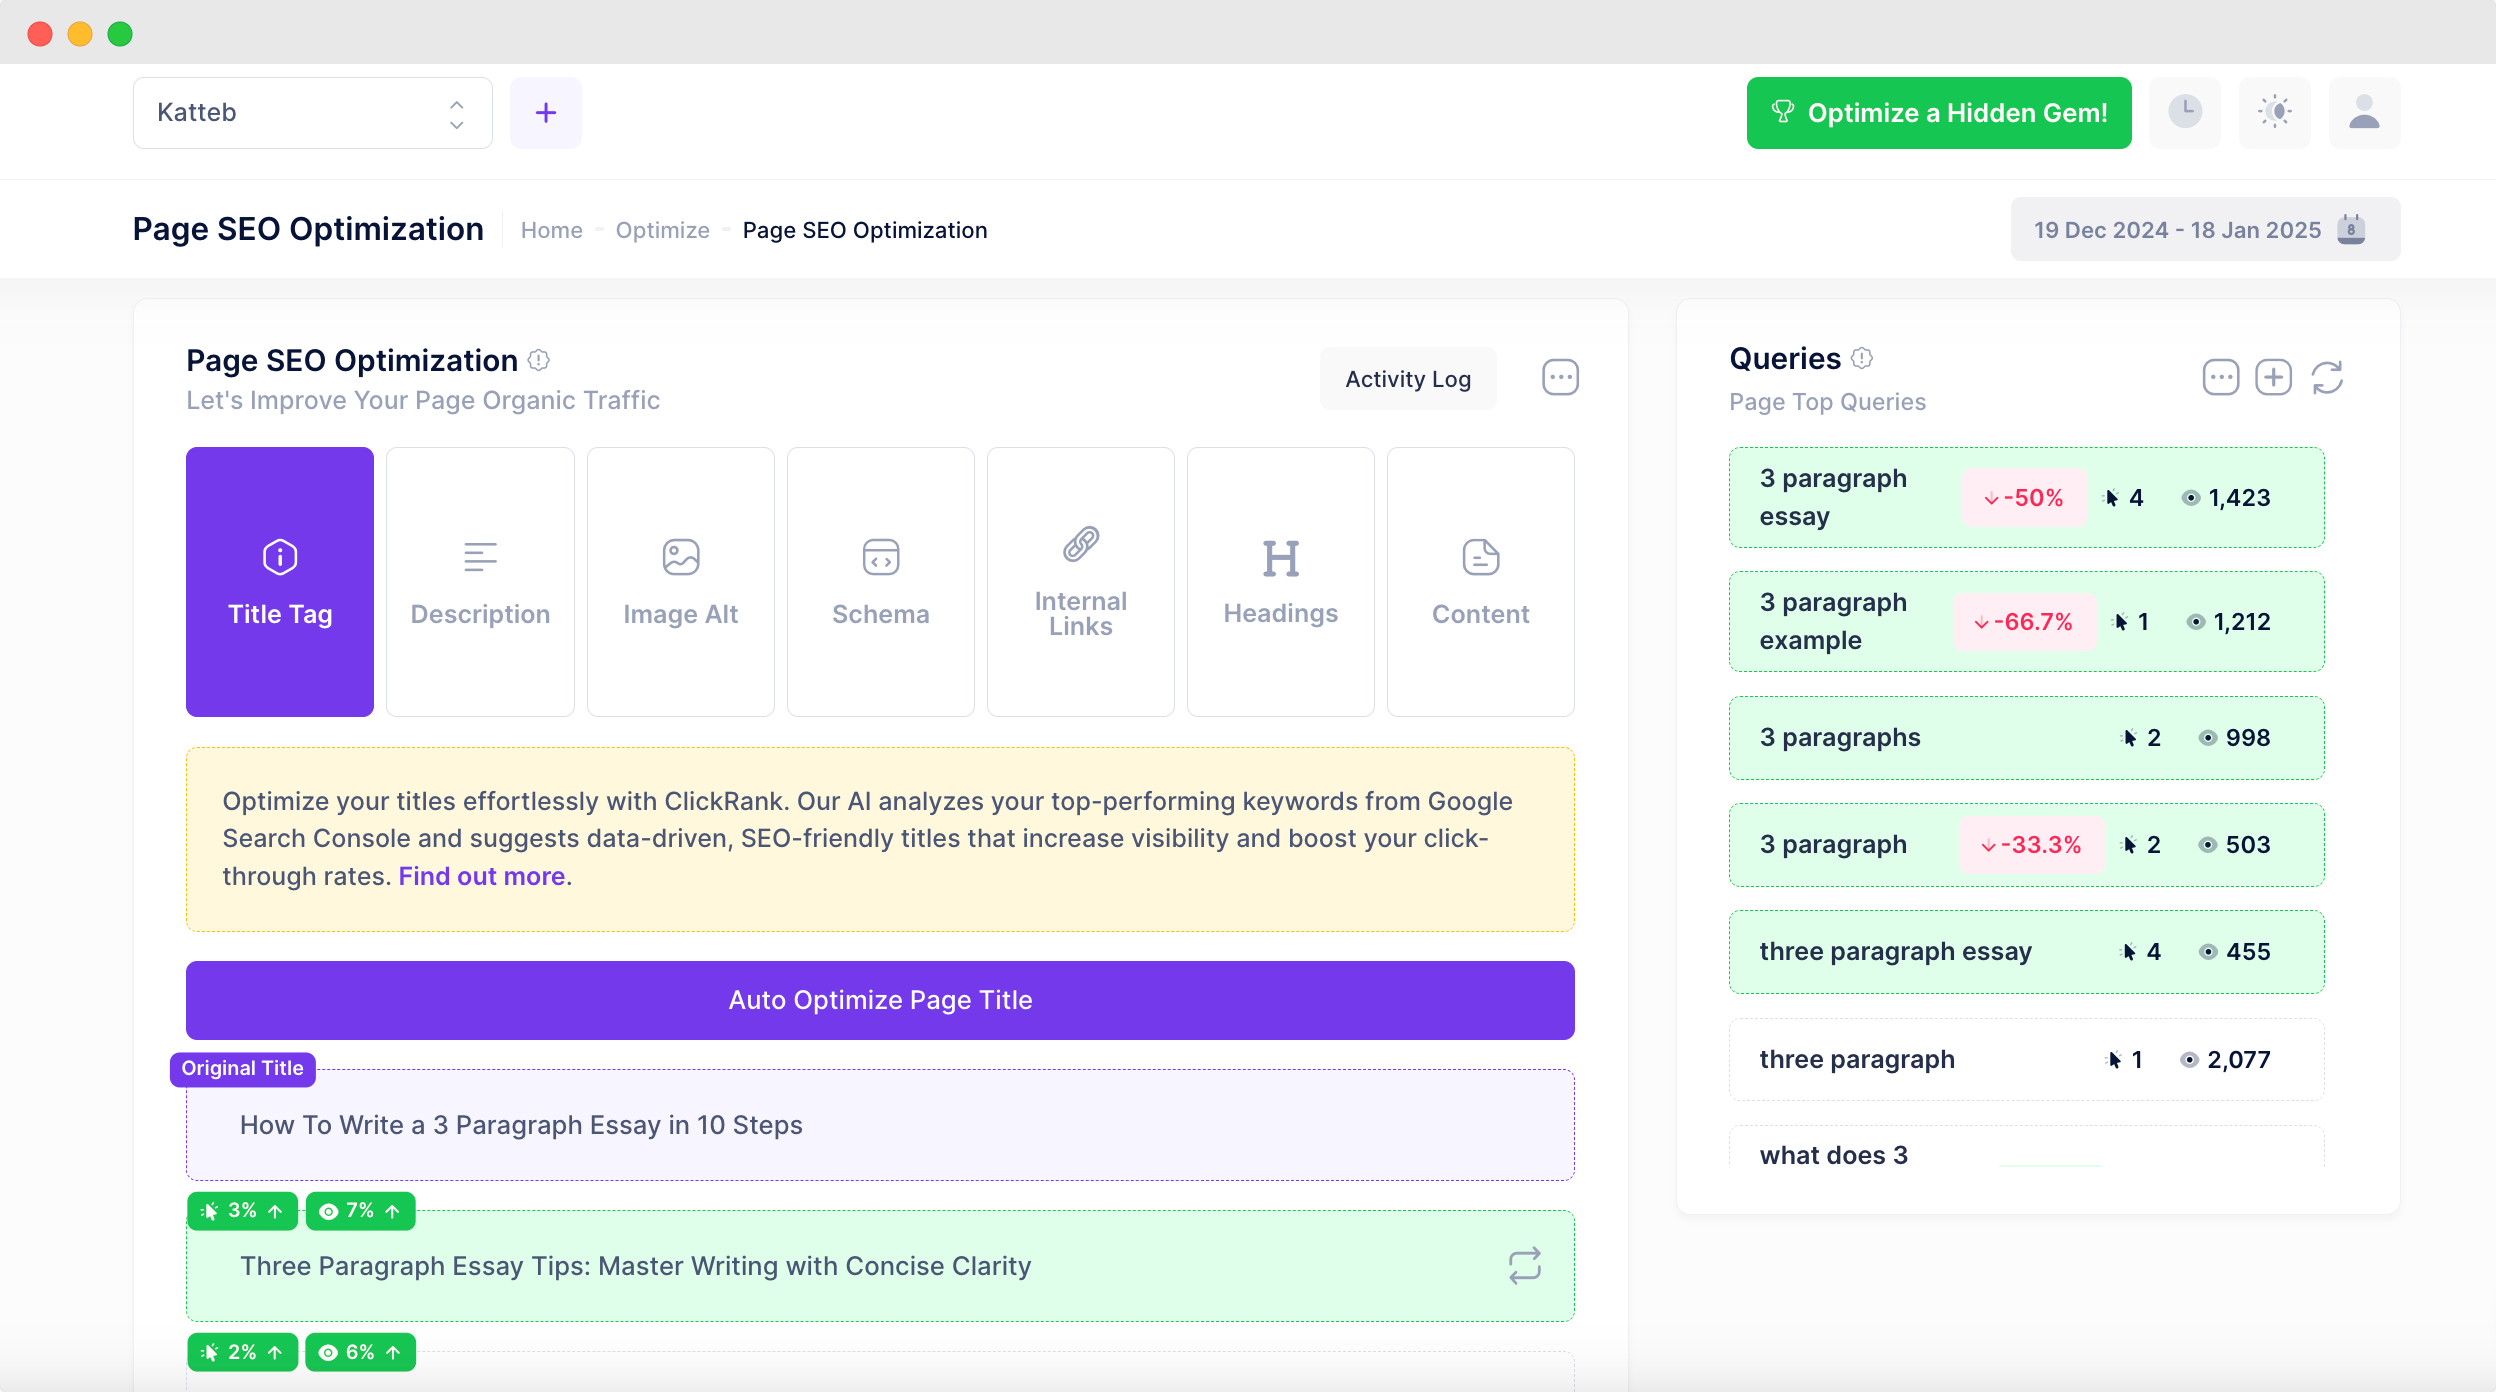Screen dimensions: 2496x1392
Task: Open the clock history icon
Action: 2185,113
